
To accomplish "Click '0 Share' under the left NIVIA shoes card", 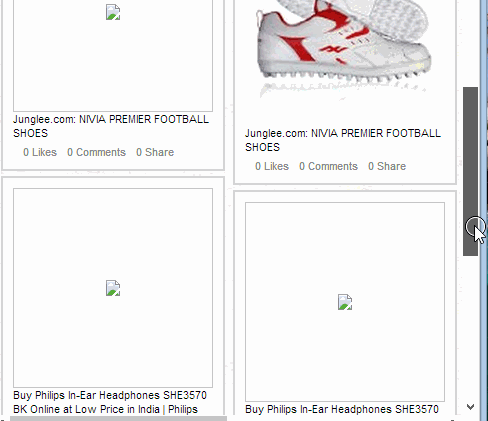I will point(155,152).
